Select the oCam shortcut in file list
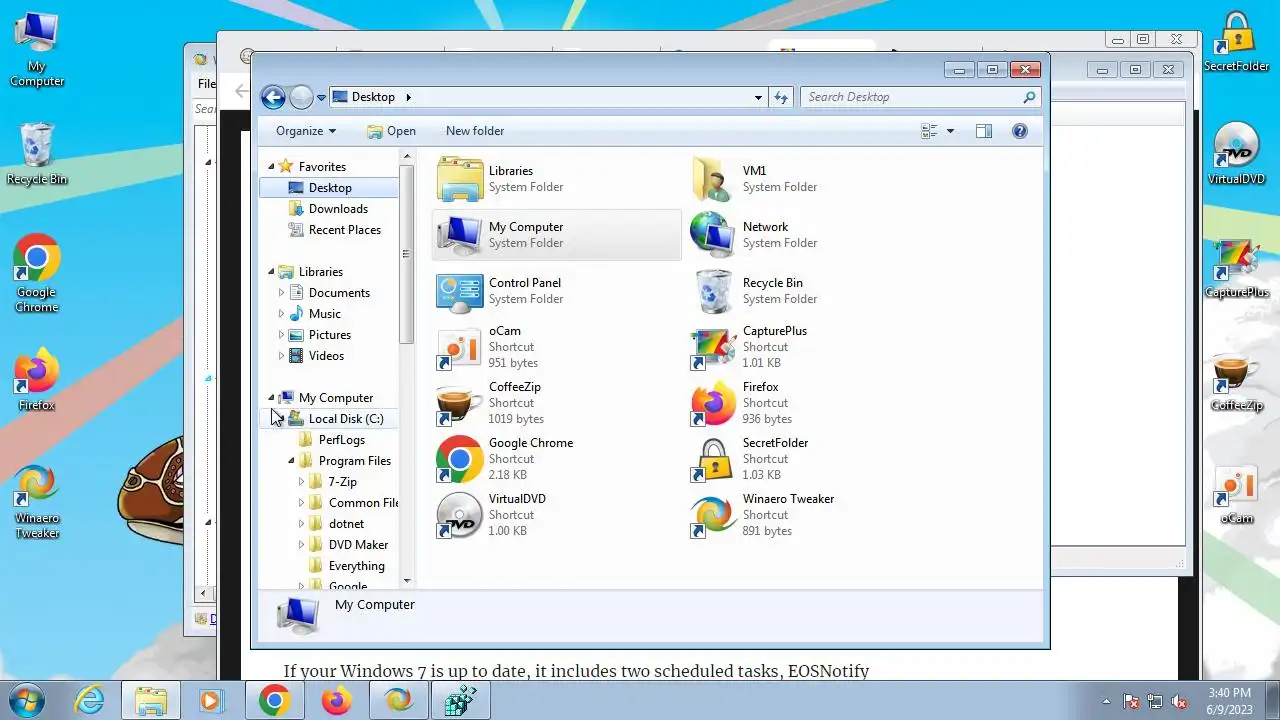 point(460,347)
